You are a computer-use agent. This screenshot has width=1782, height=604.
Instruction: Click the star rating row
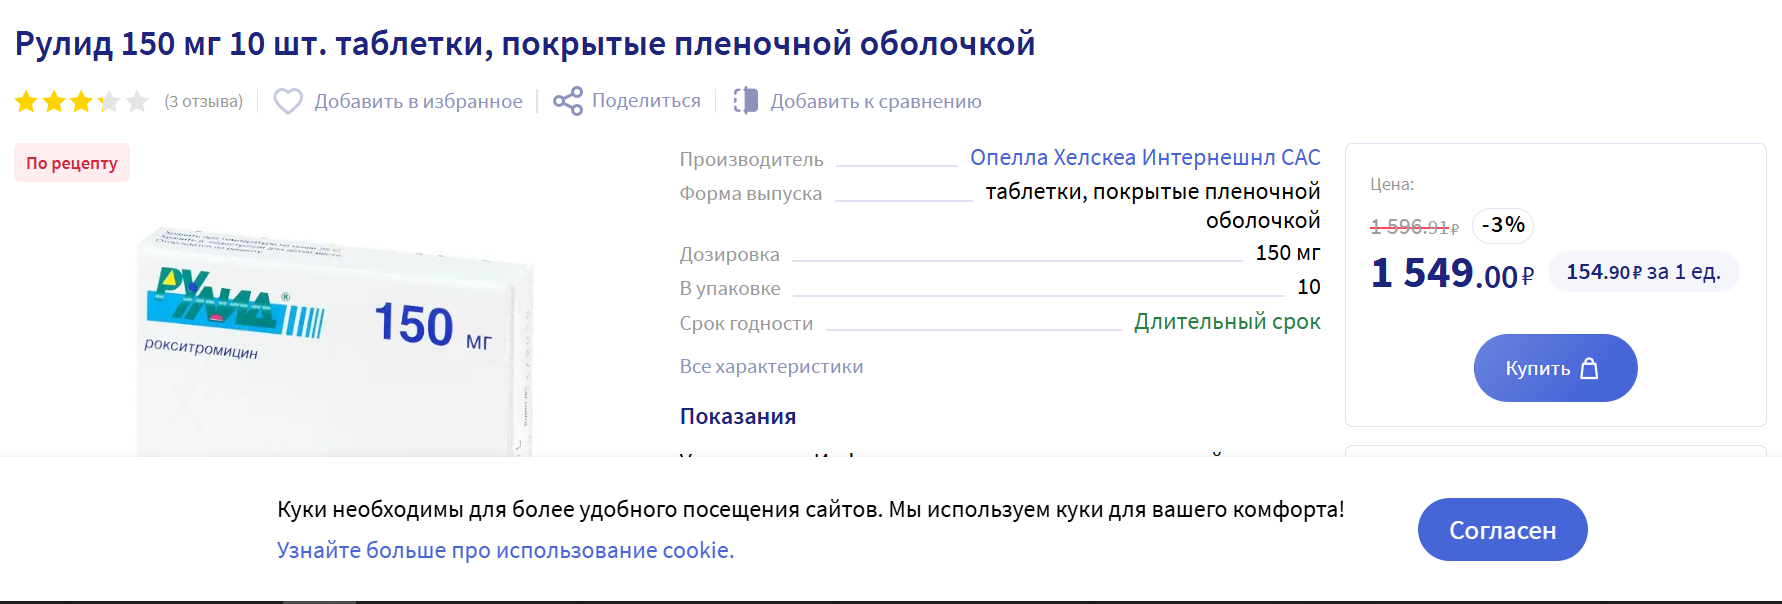(82, 101)
